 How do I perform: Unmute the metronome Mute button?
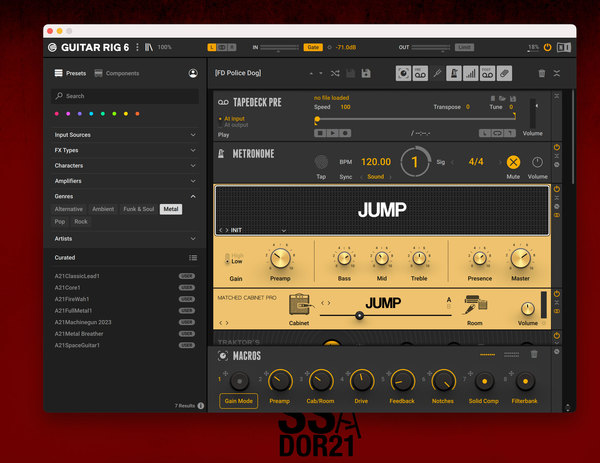(x=513, y=162)
